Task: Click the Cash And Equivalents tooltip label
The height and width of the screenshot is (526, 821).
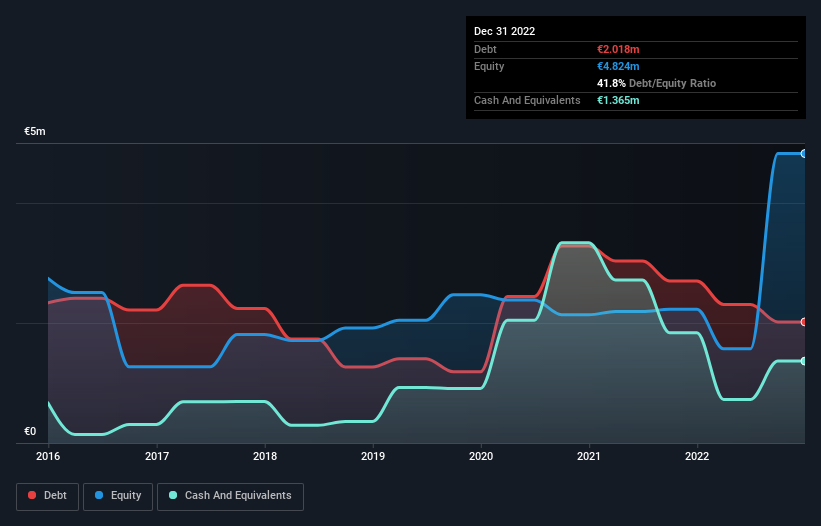Action: [527, 100]
